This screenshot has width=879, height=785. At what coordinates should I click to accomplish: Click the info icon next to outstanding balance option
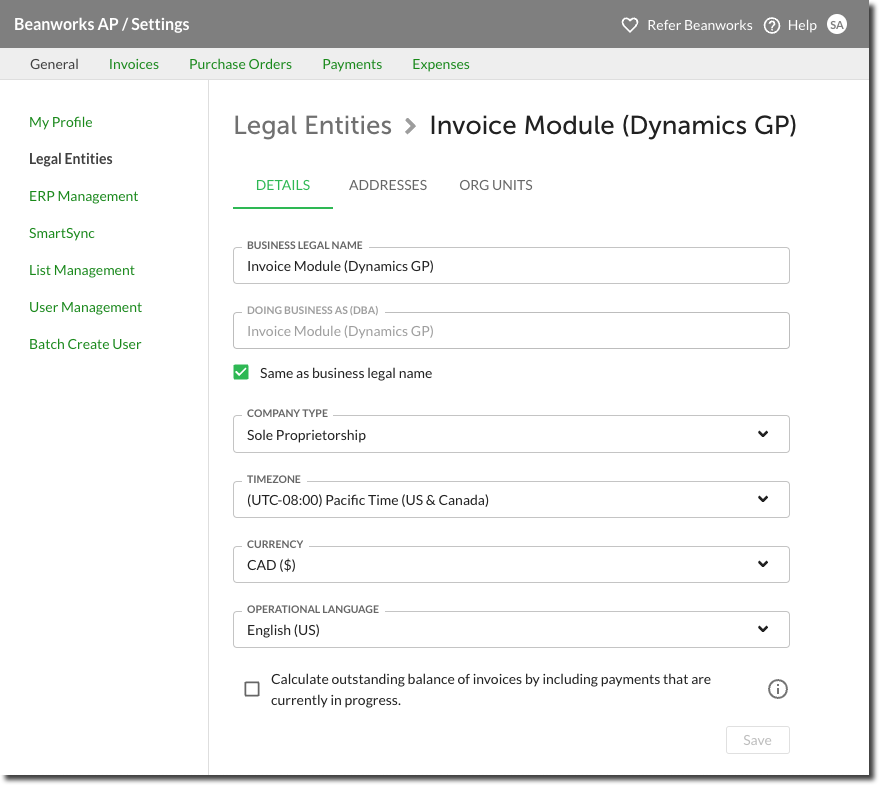[x=778, y=689]
